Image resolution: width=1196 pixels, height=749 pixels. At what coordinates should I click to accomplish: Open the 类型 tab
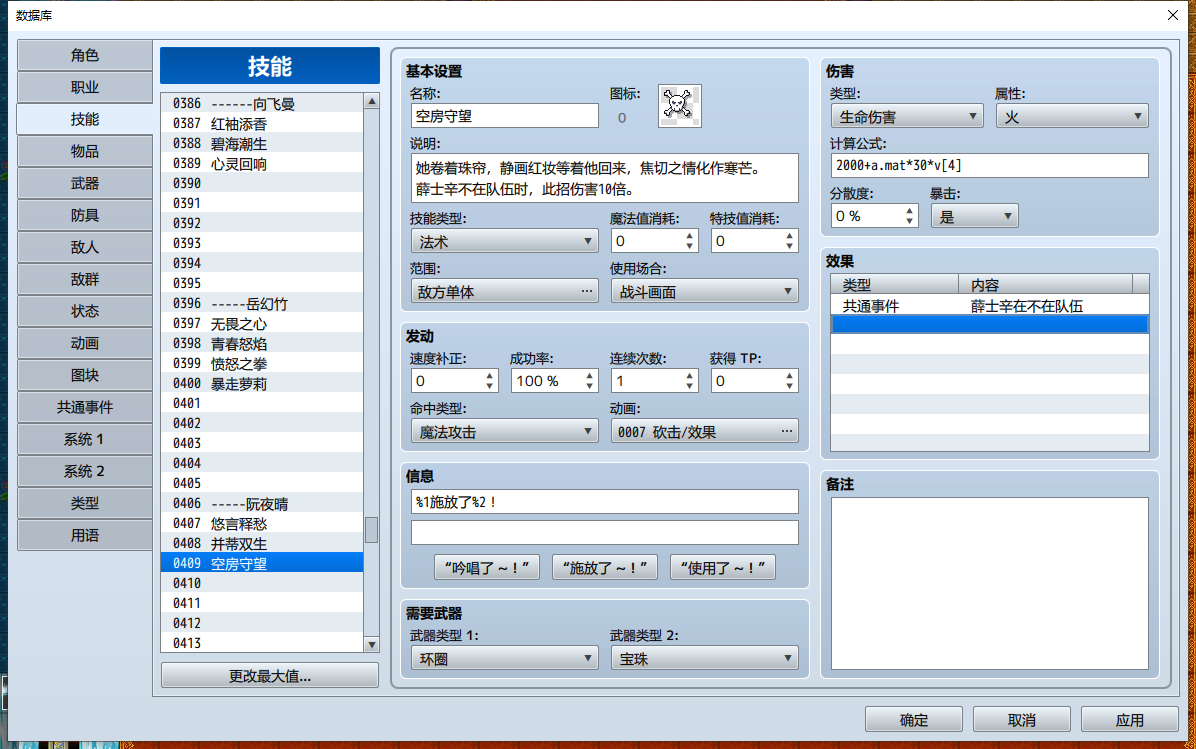click(x=85, y=503)
